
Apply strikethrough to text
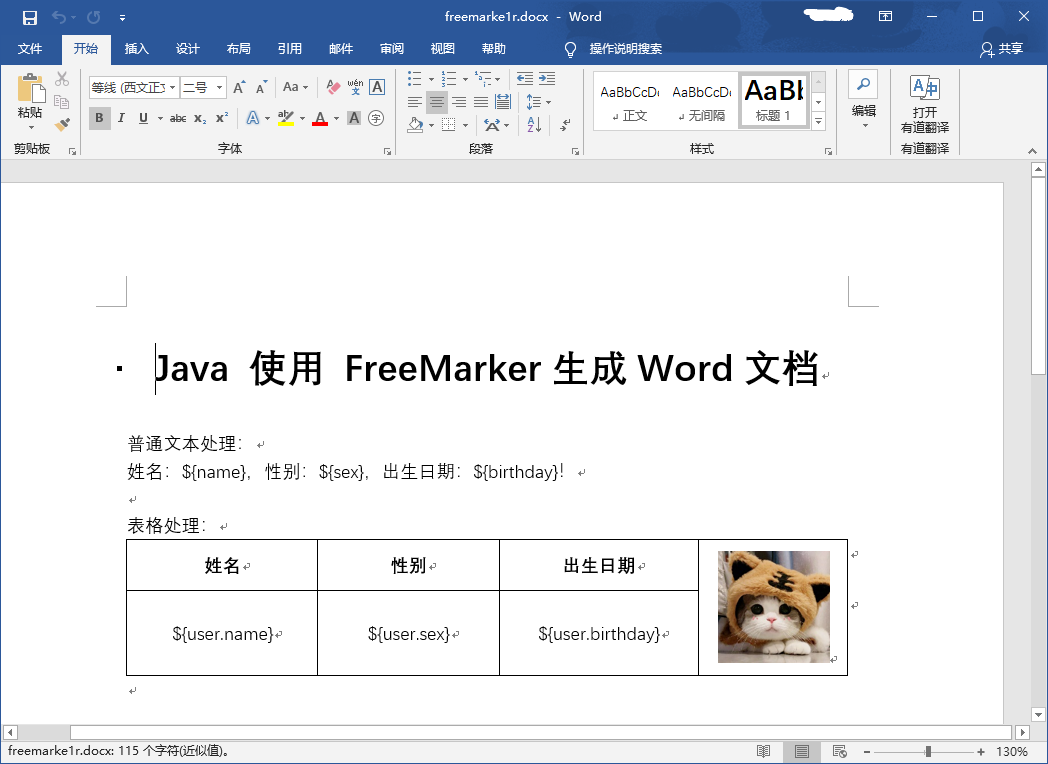(178, 118)
